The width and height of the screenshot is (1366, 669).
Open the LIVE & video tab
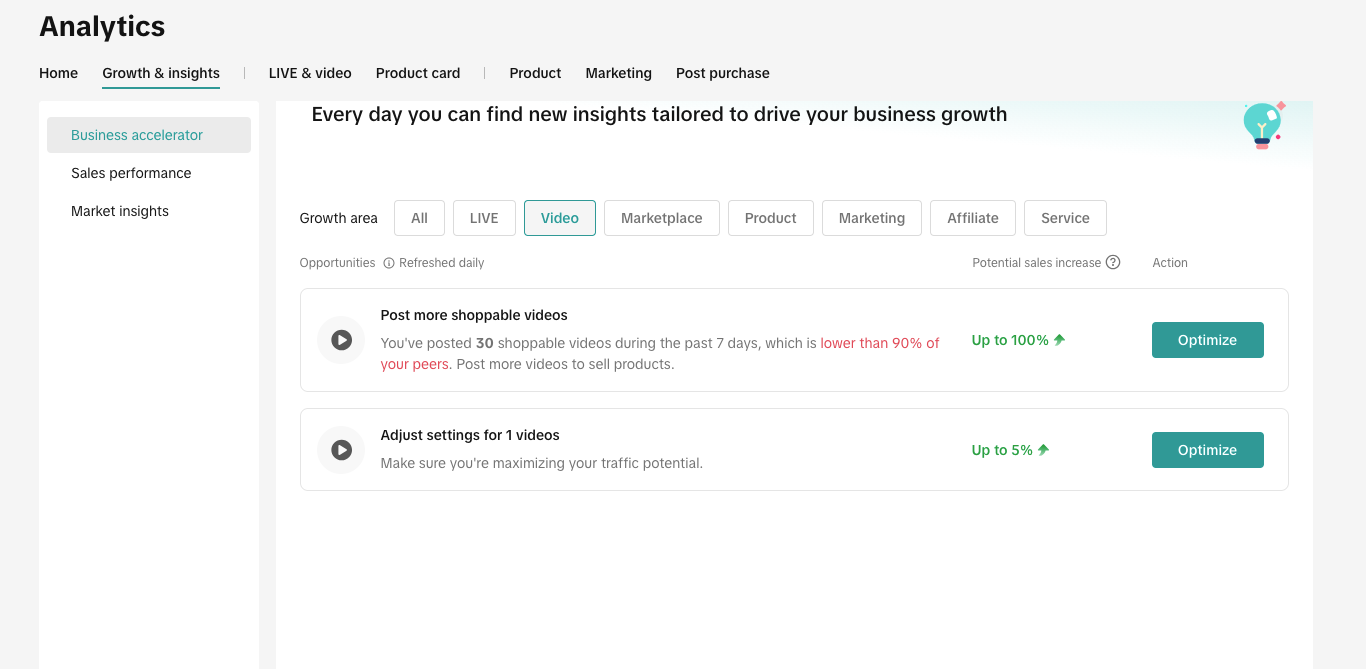[x=310, y=73]
